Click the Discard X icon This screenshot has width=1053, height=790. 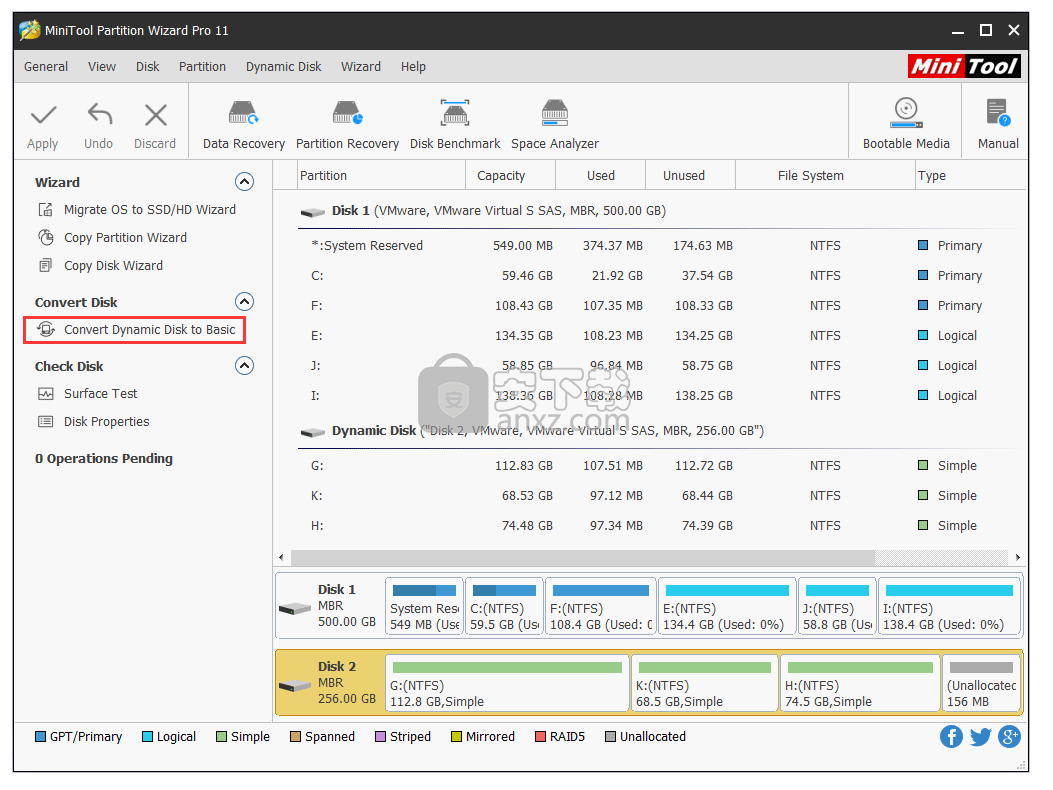pyautogui.click(x=156, y=116)
